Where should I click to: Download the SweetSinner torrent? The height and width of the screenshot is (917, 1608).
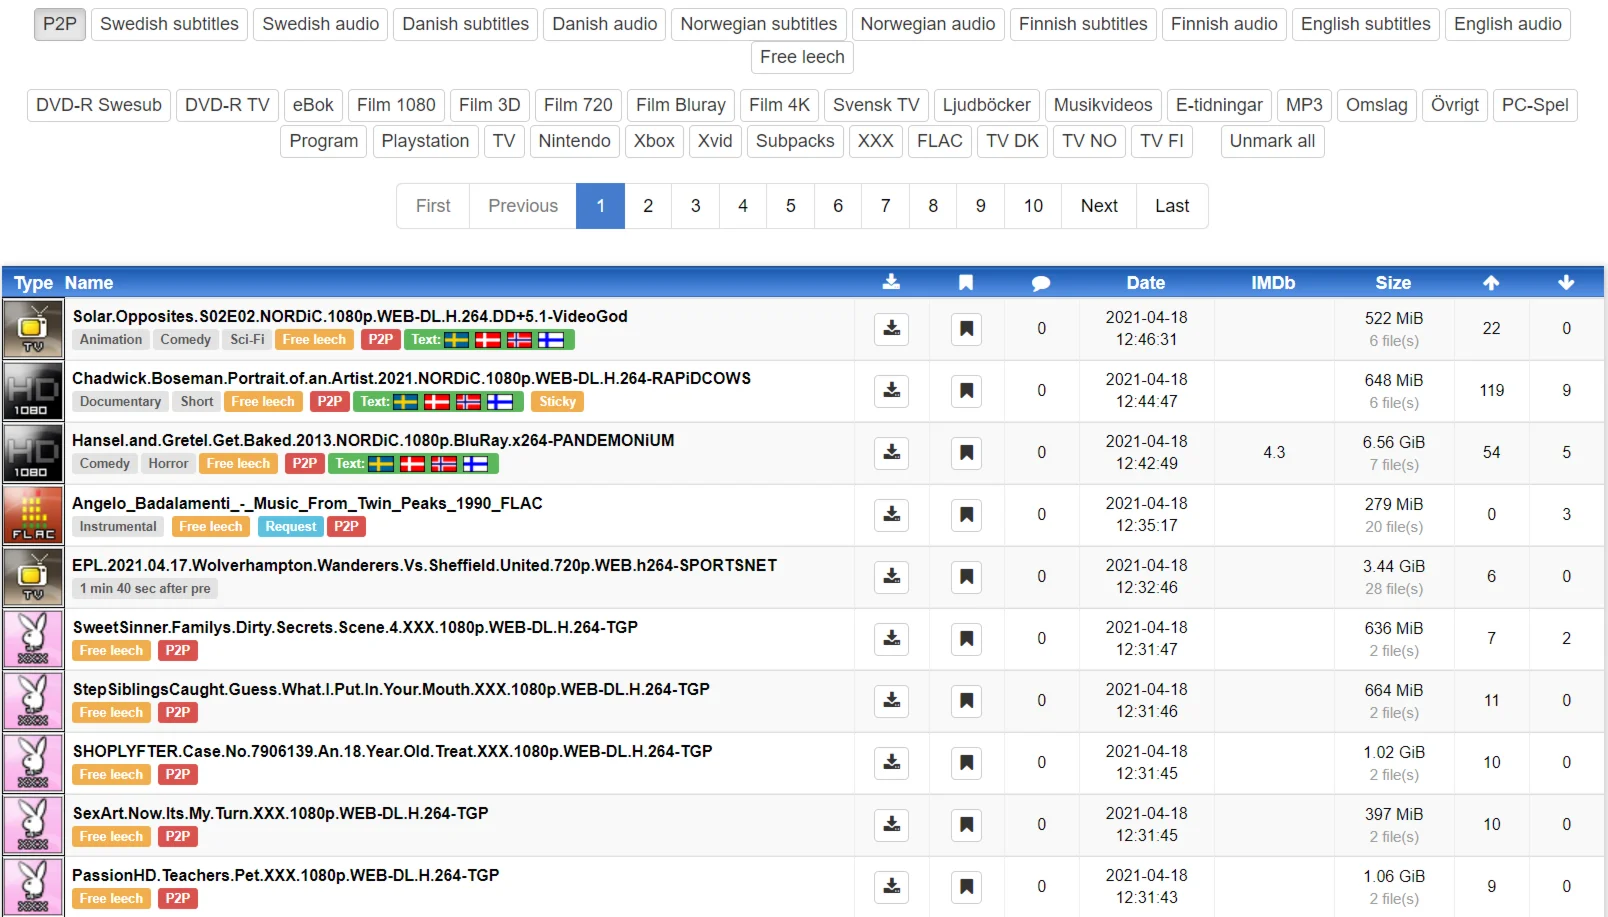(x=891, y=639)
